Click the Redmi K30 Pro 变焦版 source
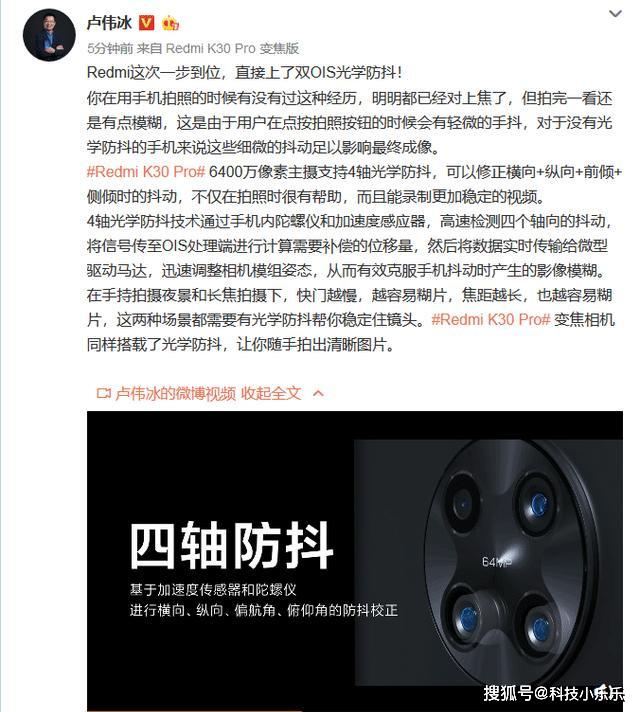Viewport: 640px width, 712px height. 233,48
